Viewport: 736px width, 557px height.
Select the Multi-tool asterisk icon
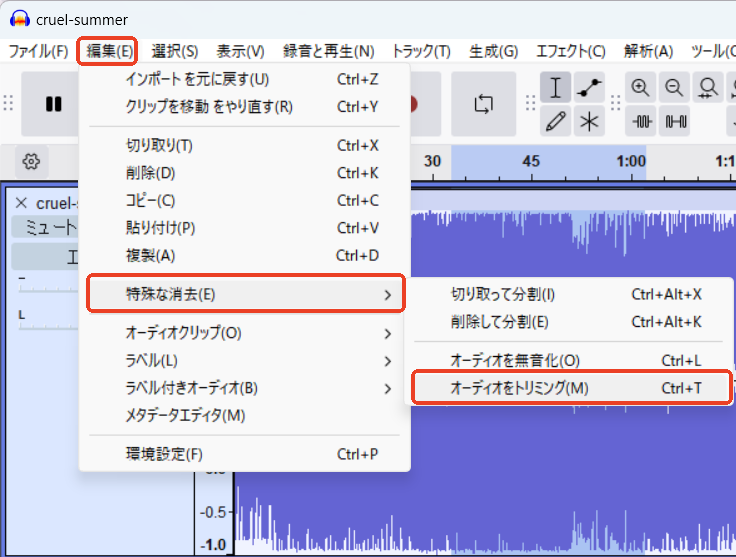click(x=589, y=122)
